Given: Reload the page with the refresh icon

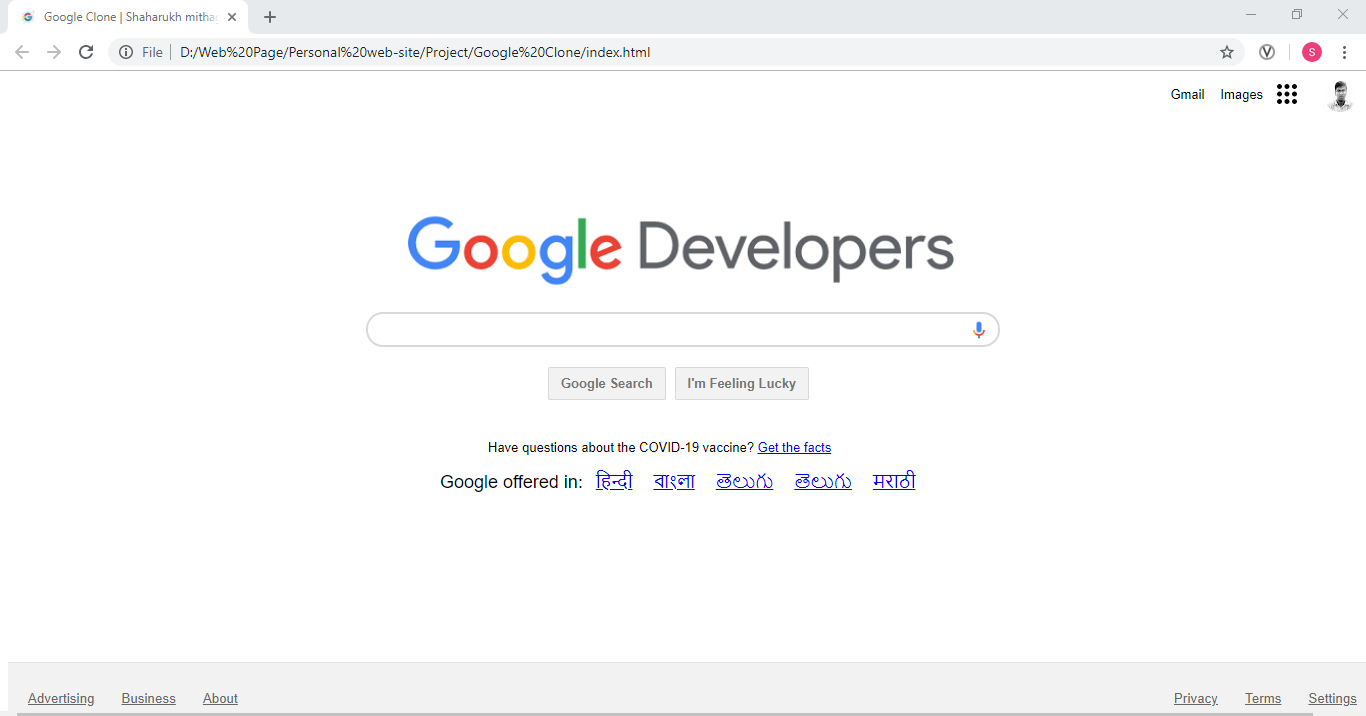Looking at the screenshot, I should [86, 52].
